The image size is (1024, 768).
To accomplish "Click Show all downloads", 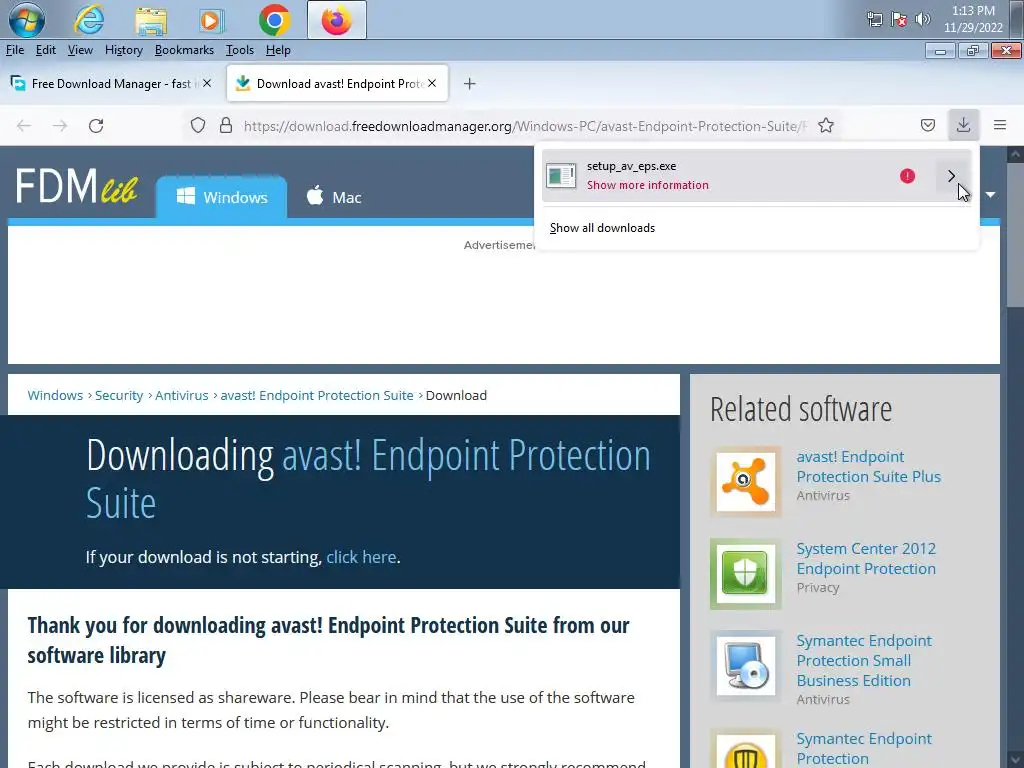I will [x=602, y=228].
